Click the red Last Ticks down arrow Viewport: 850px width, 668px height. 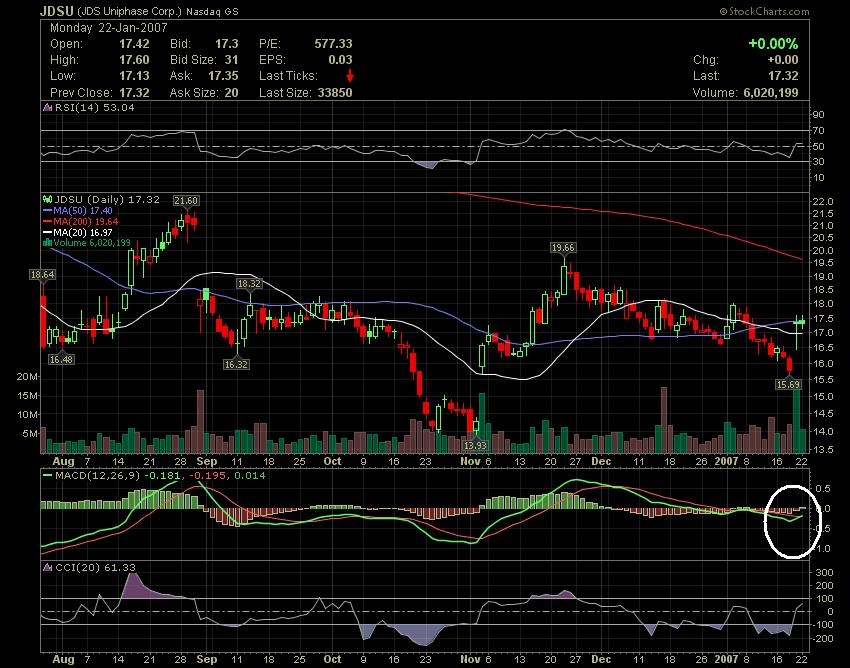(350, 75)
